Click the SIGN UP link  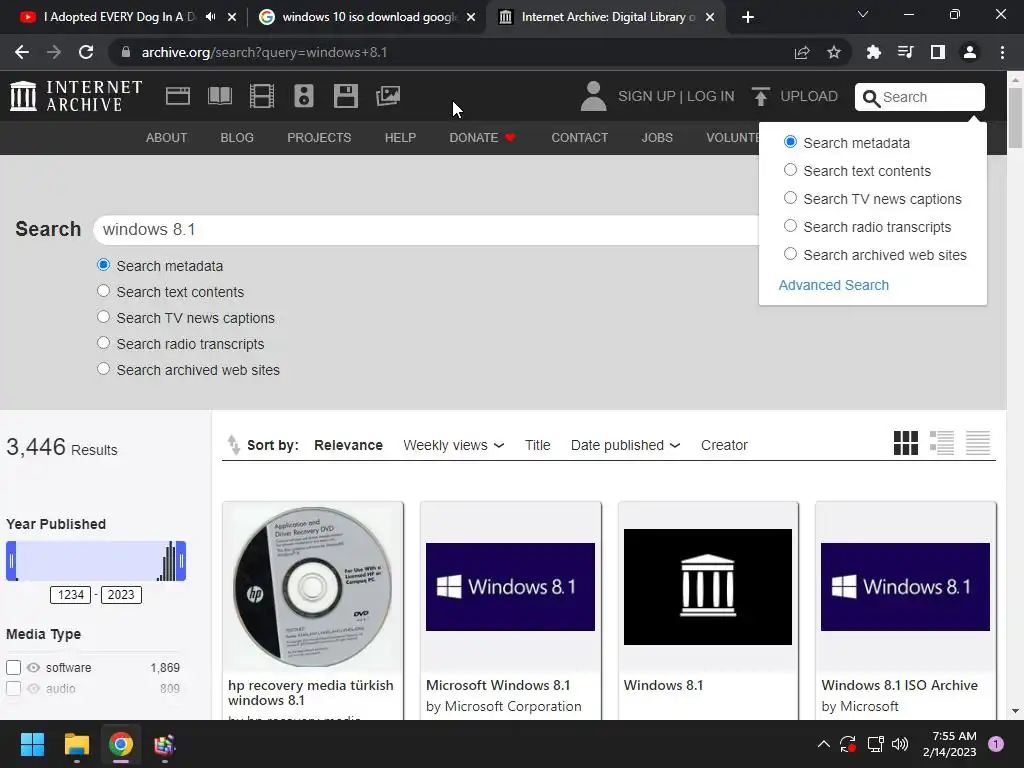647,96
